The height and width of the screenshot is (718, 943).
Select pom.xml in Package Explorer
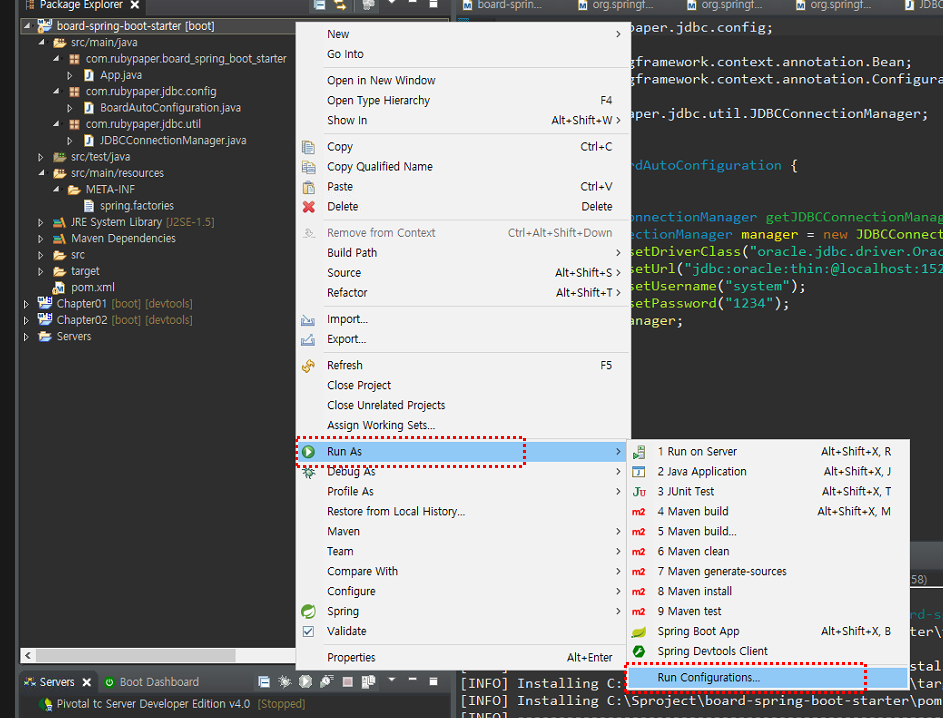93,287
